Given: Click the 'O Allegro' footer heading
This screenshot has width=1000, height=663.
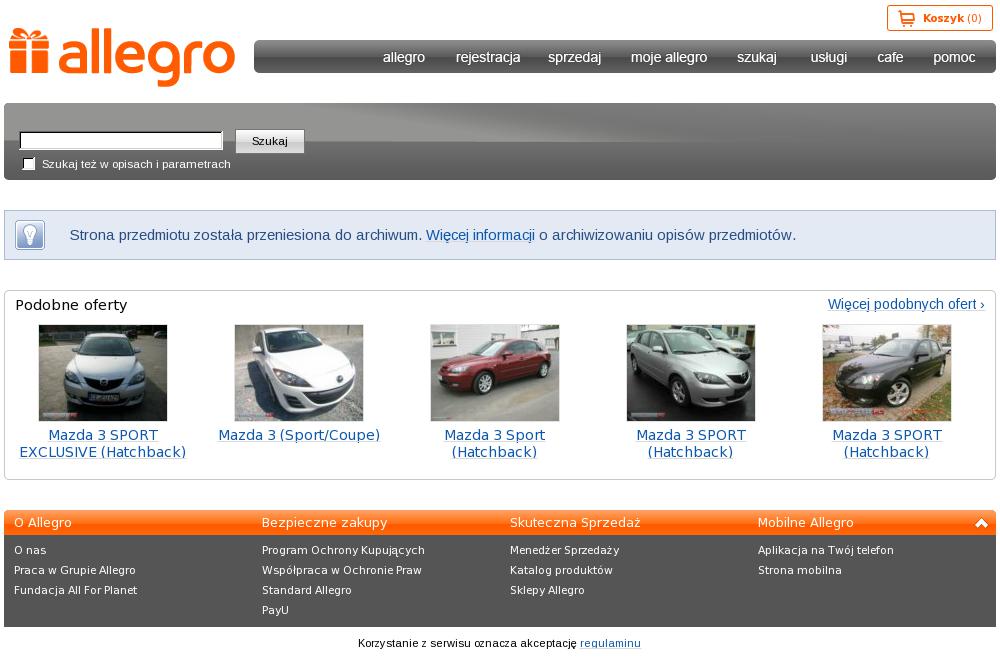Looking at the screenshot, I should [x=43, y=523].
